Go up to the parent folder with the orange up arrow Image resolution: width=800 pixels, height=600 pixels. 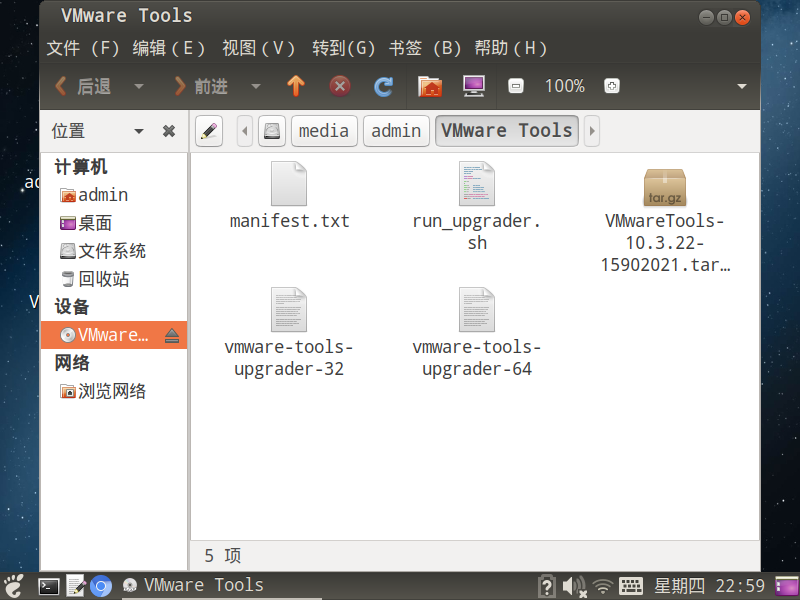[x=296, y=86]
